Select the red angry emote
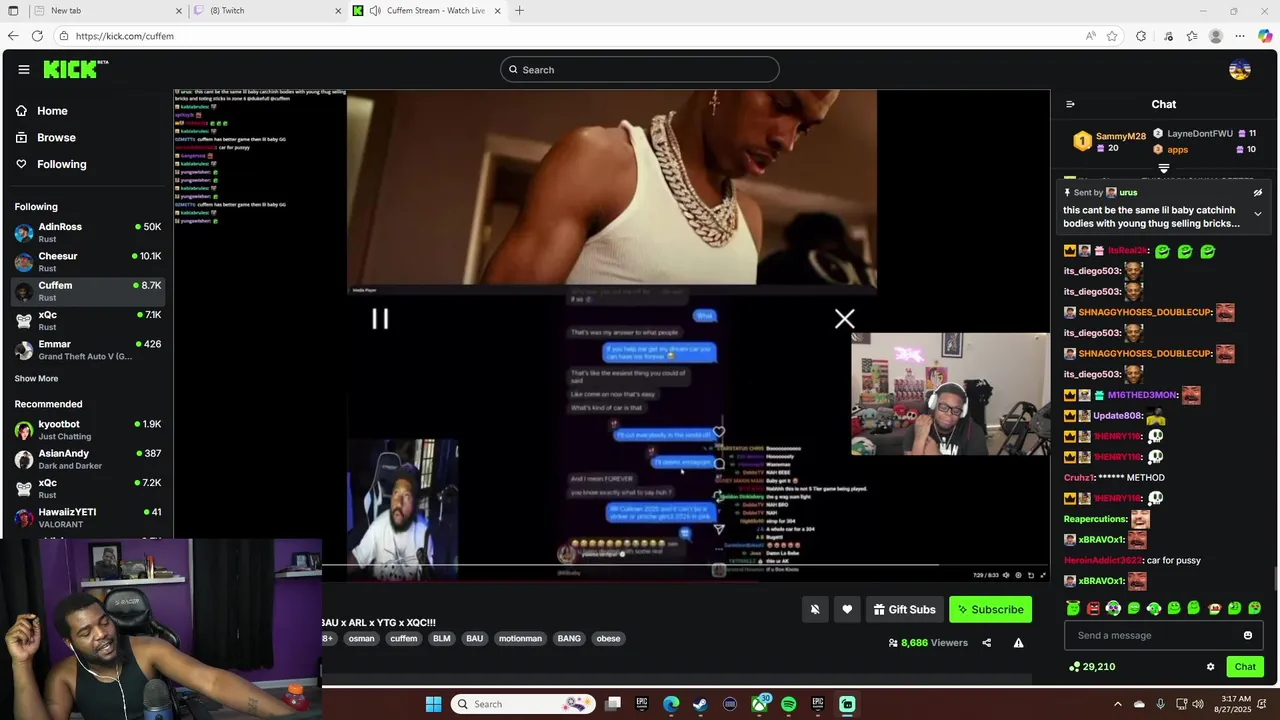This screenshot has height=720, width=1280. [1093, 608]
